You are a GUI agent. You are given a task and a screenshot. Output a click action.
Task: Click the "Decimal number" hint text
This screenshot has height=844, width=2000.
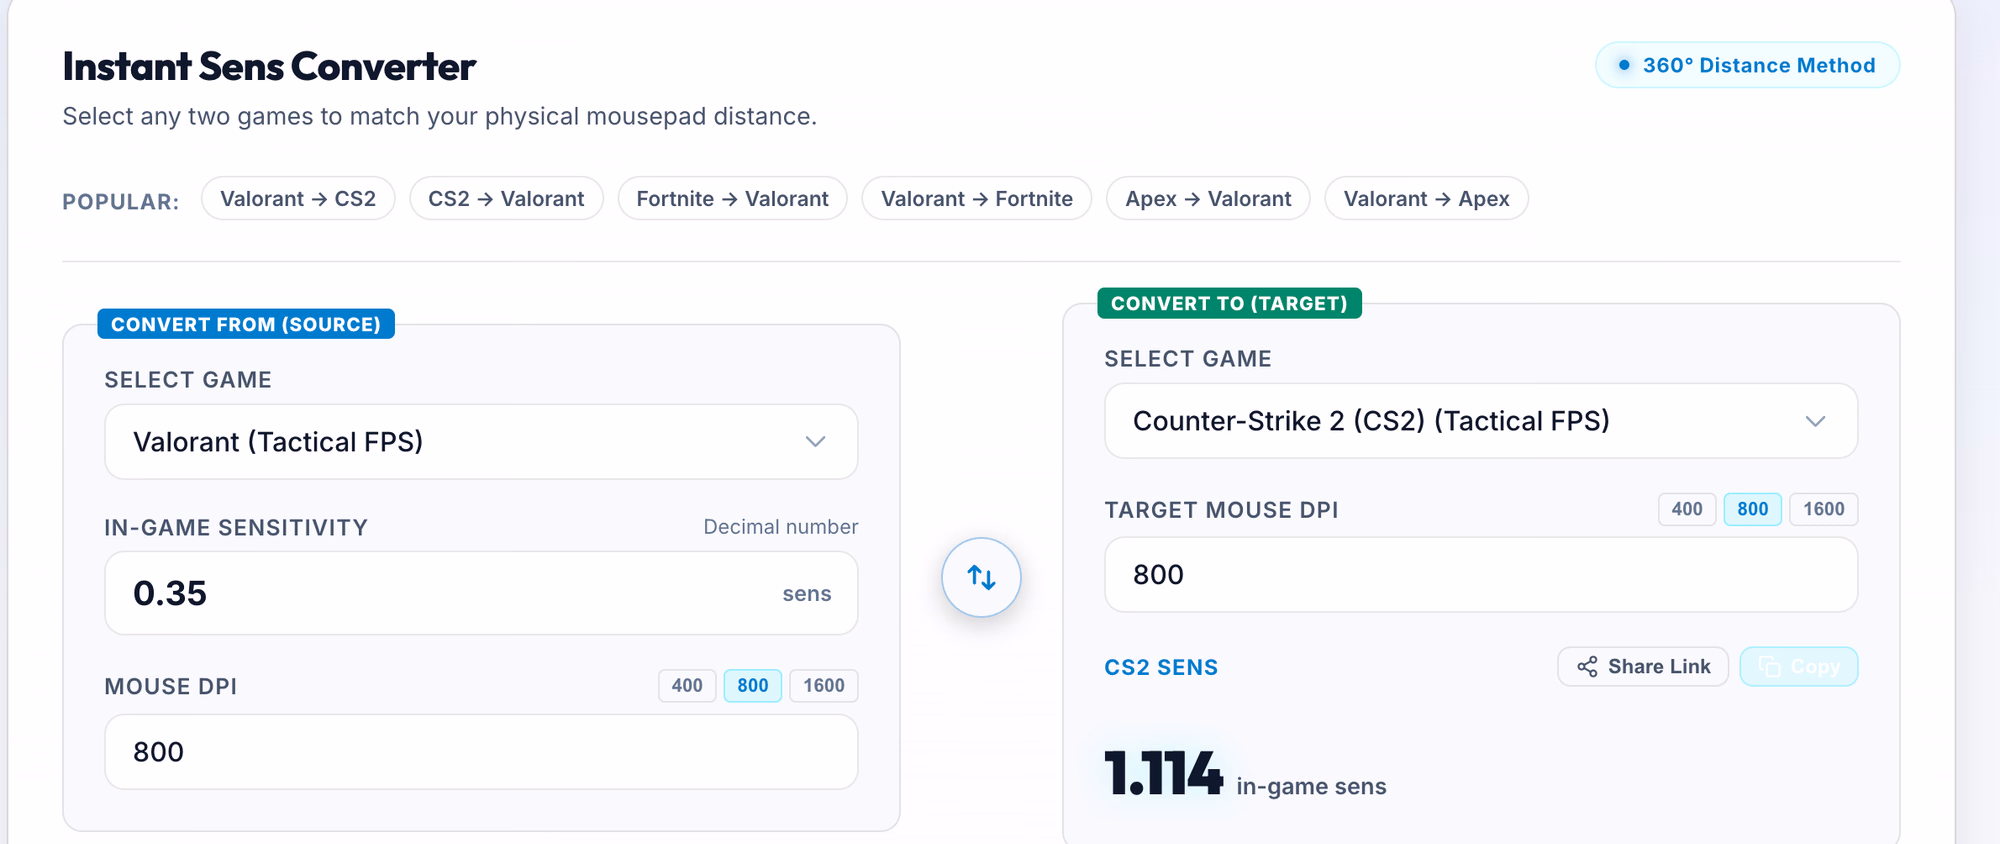click(781, 527)
